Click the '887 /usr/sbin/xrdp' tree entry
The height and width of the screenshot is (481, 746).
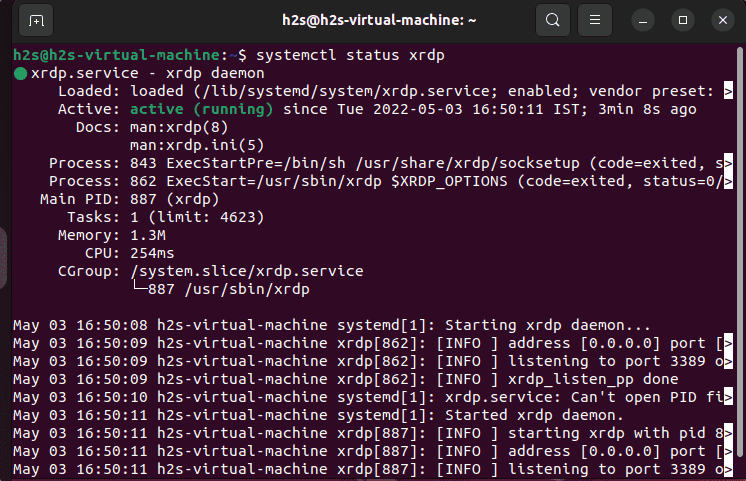[229, 289]
